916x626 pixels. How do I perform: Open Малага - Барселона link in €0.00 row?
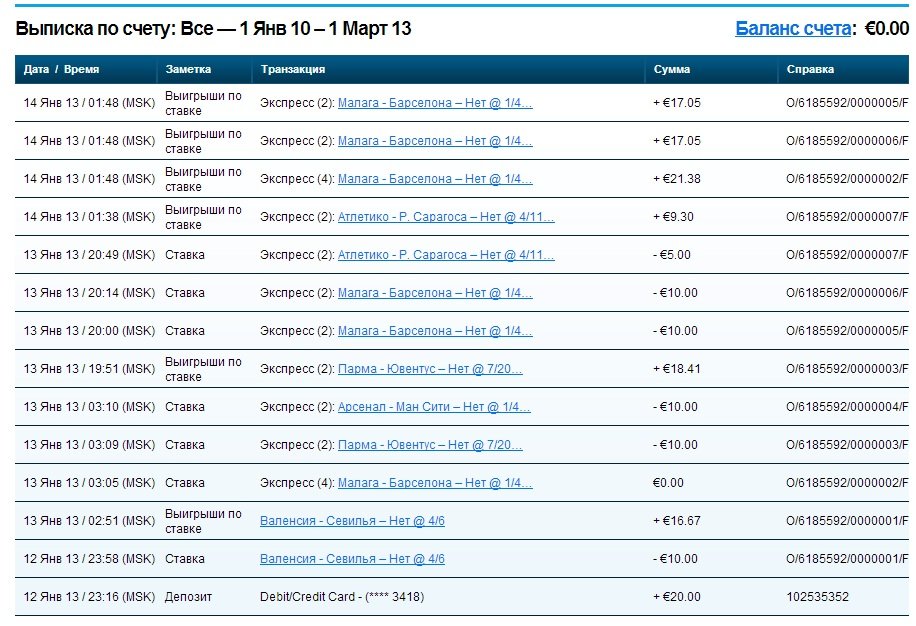[435, 482]
